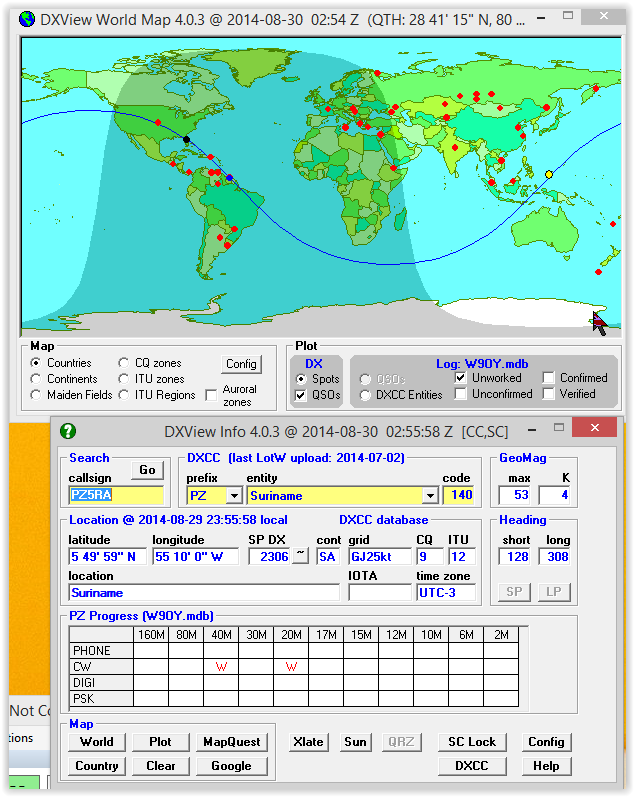The width and height of the screenshot is (634, 797).
Task: Toggle the Unworked checkbox
Action: pos(461,378)
